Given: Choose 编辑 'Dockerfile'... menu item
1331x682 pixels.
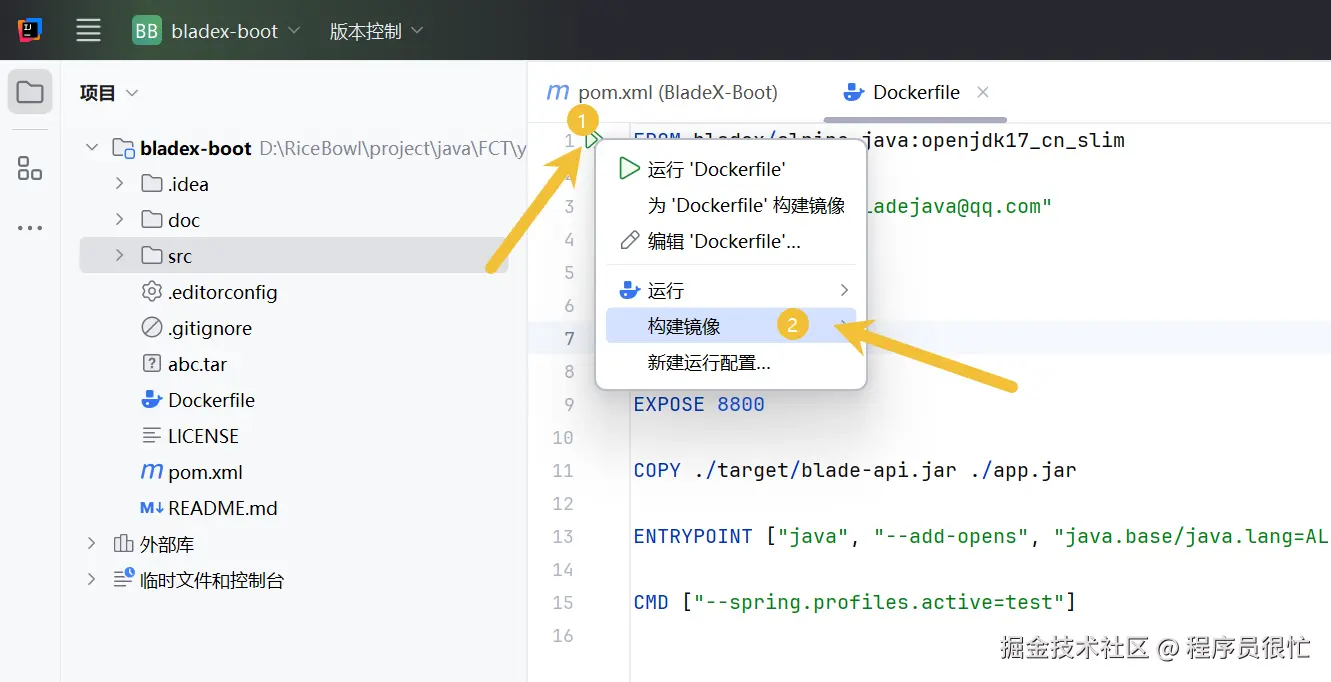Looking at the screenshot, I should point(731,241).
